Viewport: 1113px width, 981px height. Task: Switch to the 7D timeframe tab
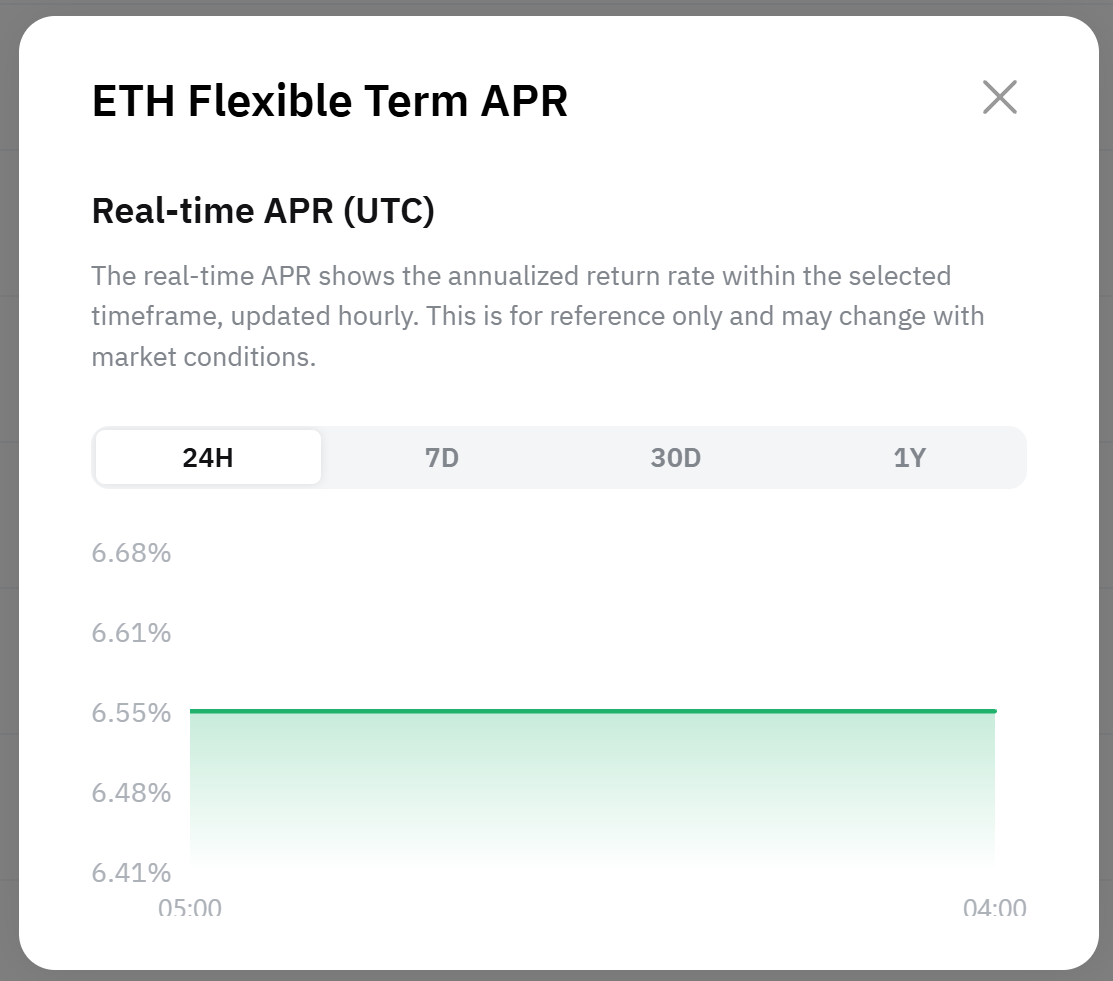442,458
